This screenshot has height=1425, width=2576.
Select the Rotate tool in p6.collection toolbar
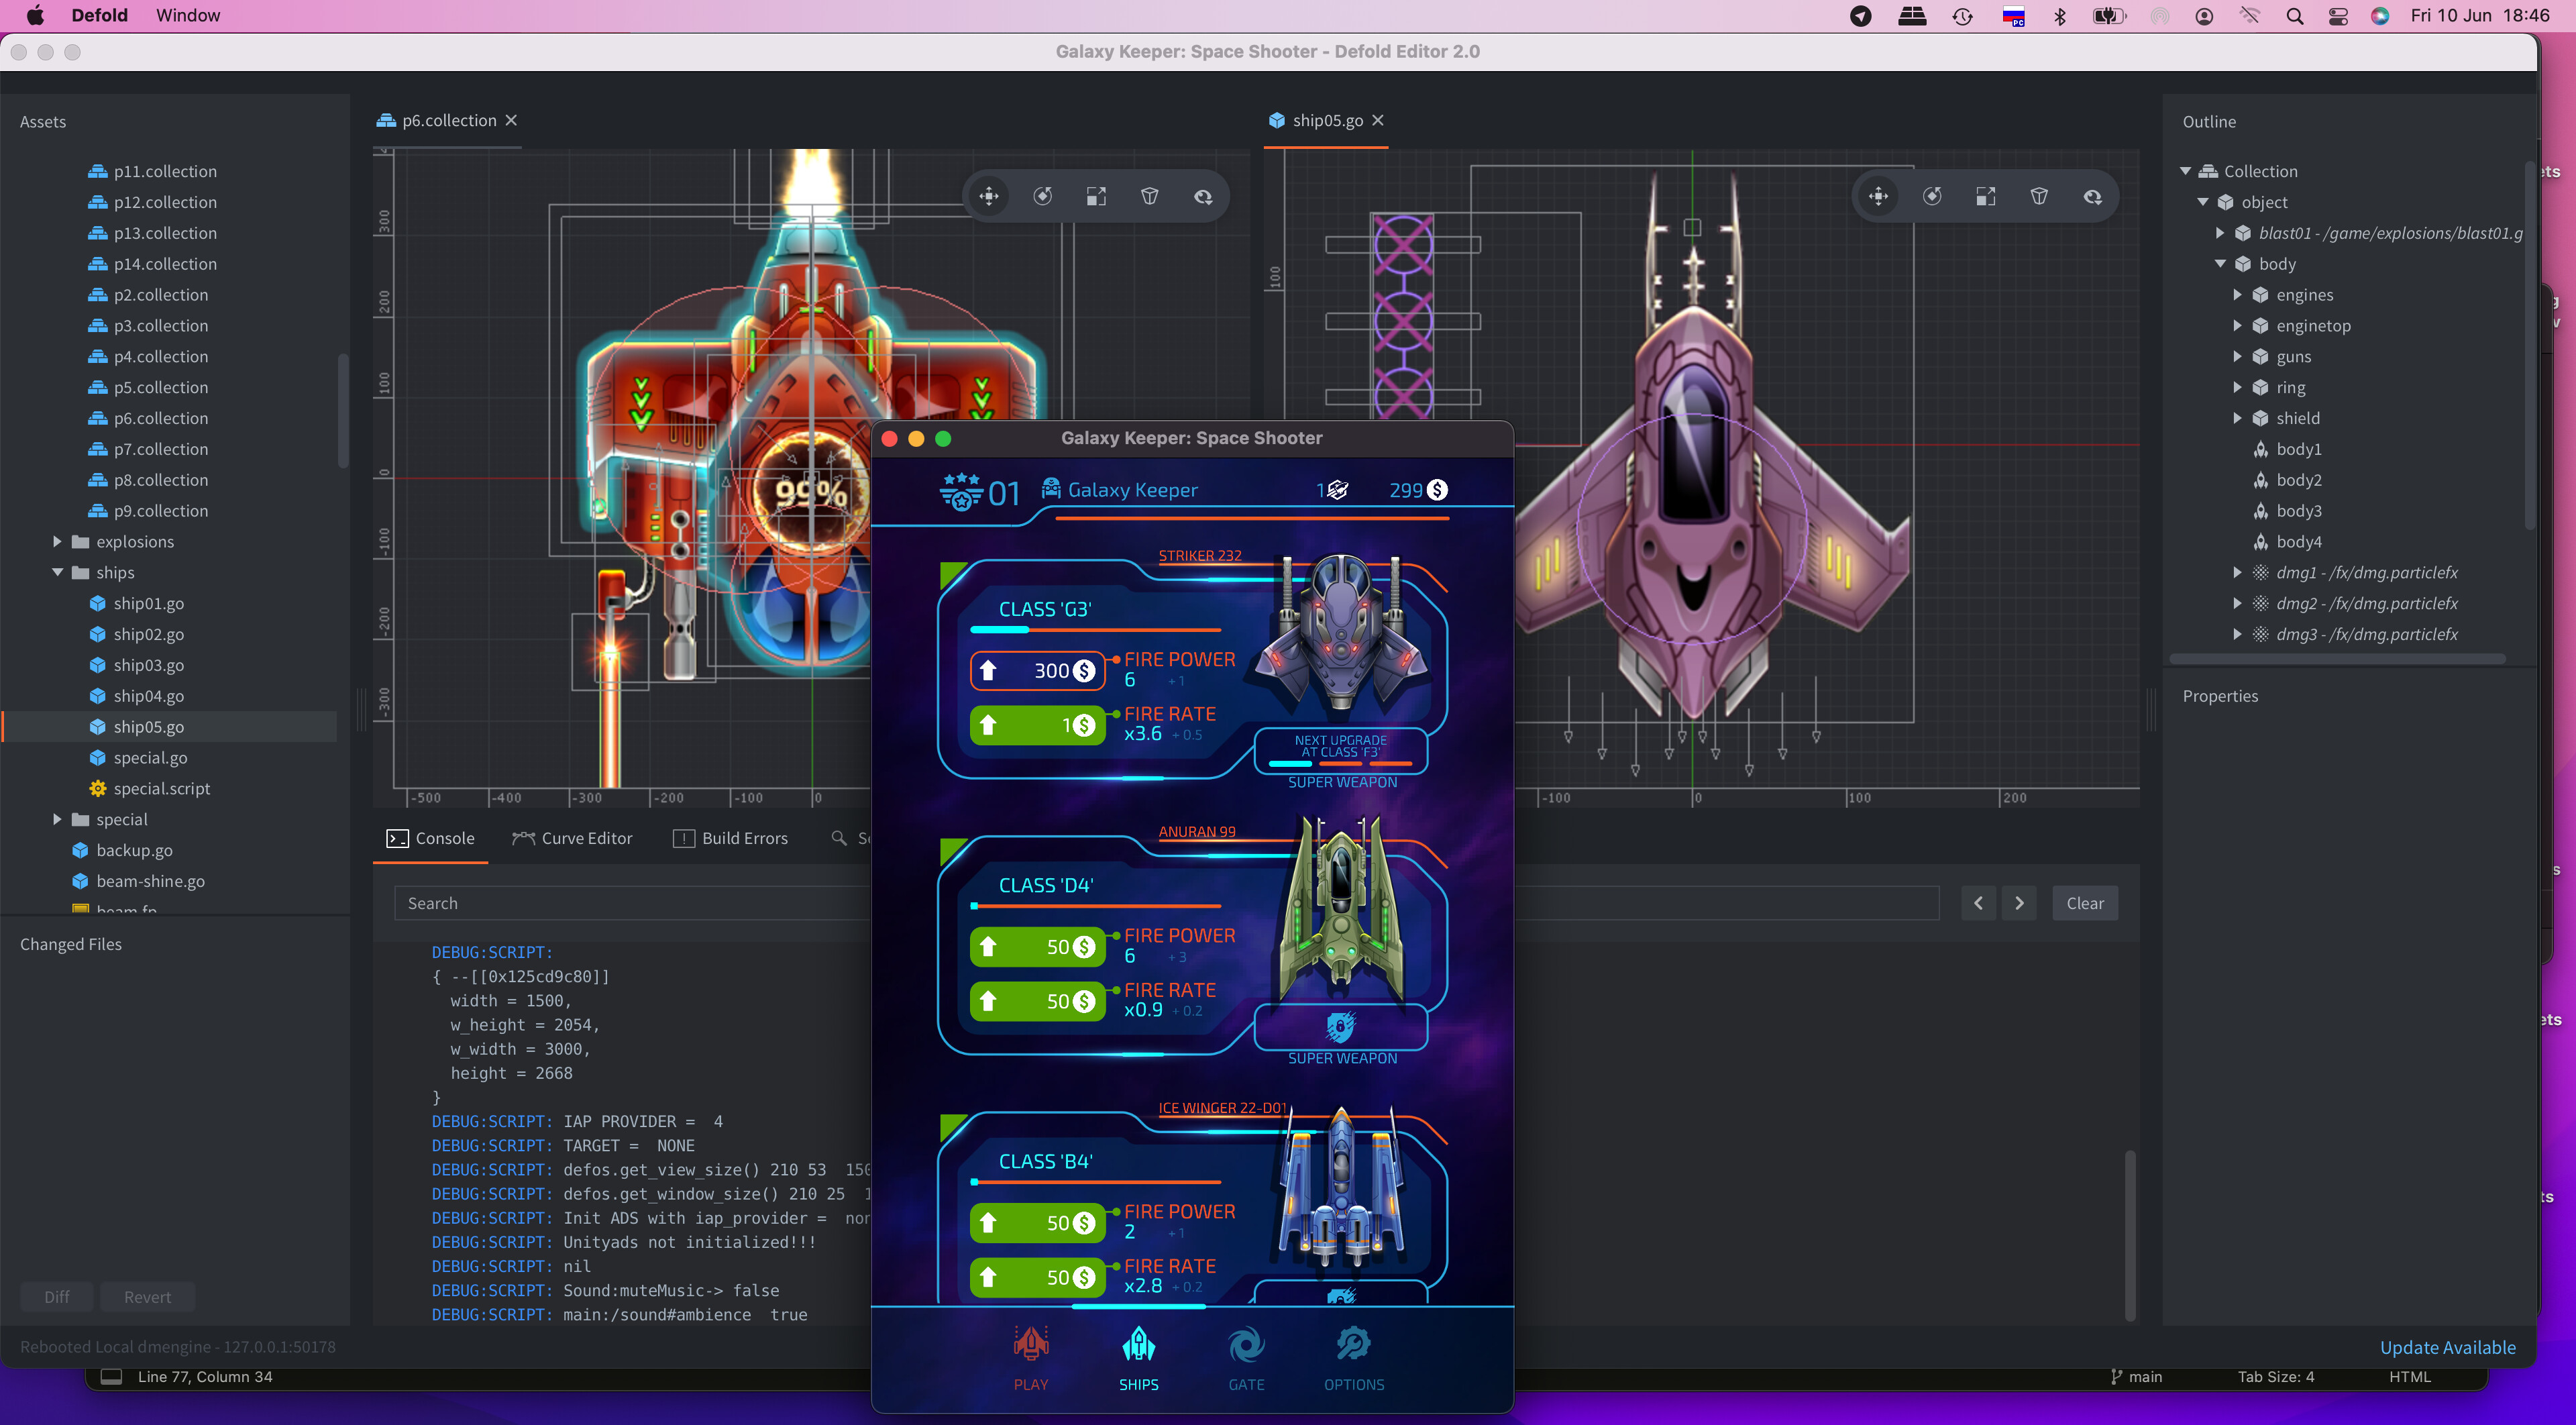1042,196
